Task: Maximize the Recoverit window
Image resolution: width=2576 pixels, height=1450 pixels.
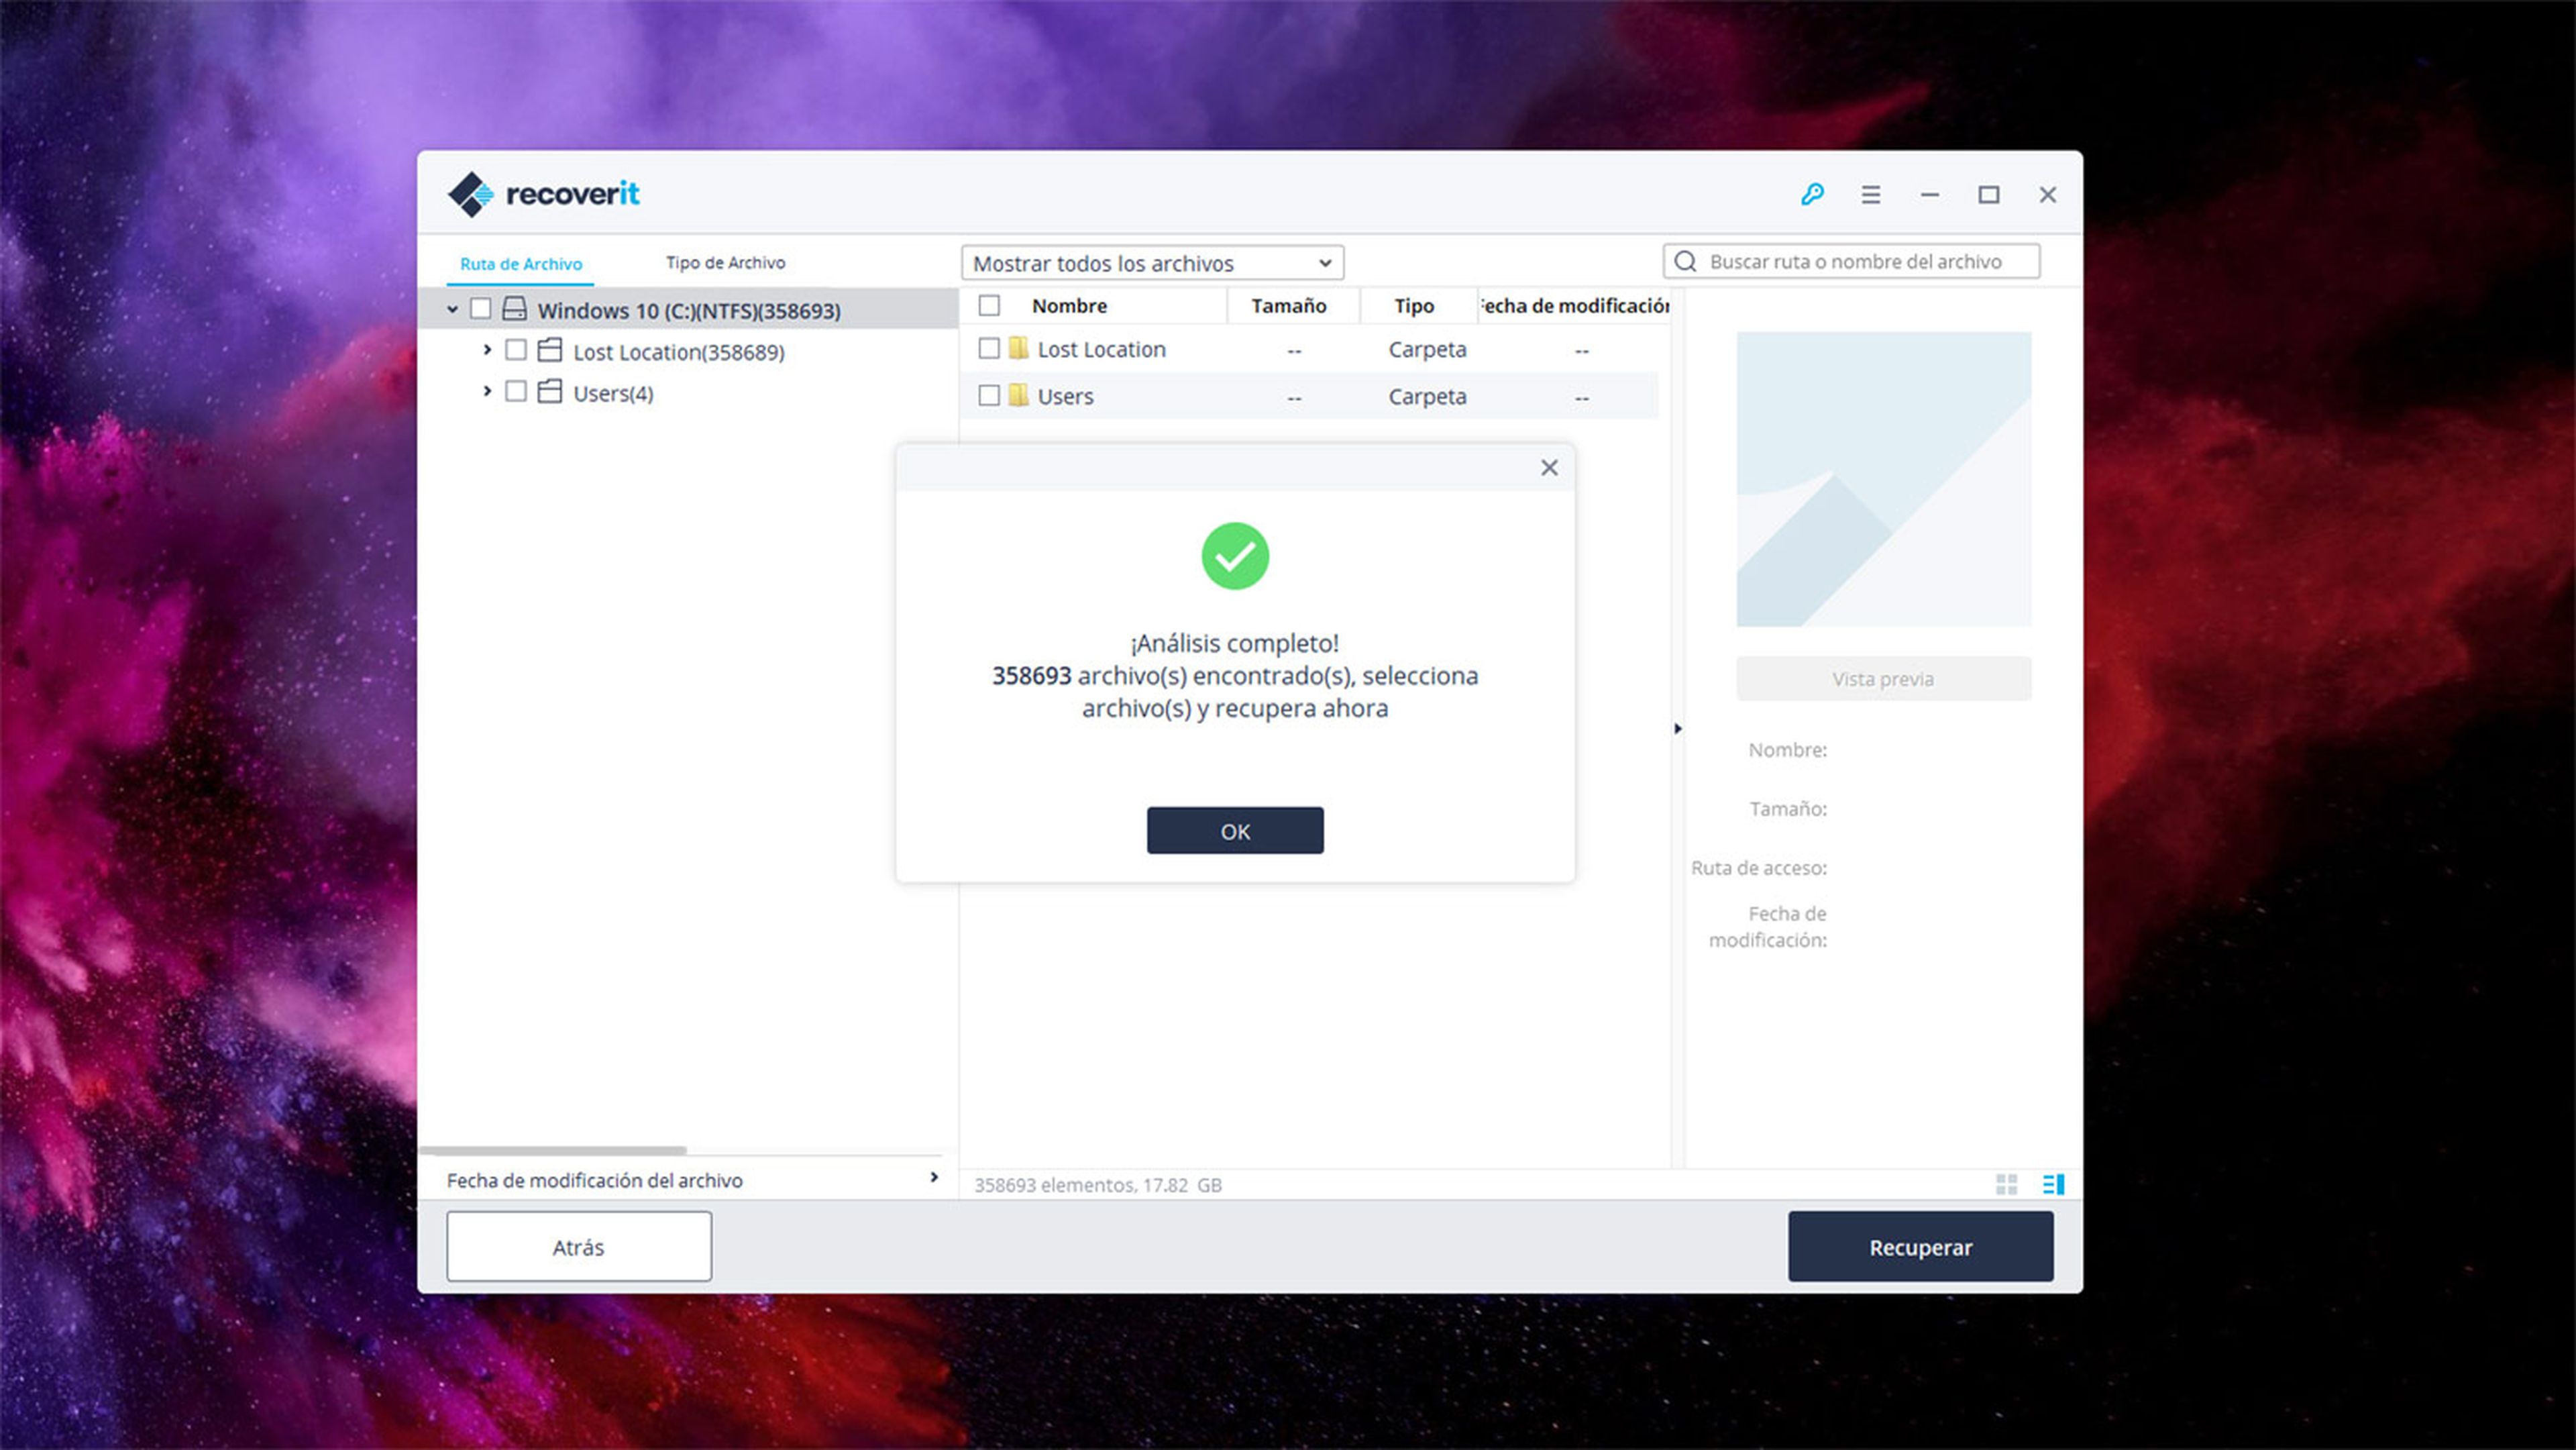Action: click(1989, 194)
